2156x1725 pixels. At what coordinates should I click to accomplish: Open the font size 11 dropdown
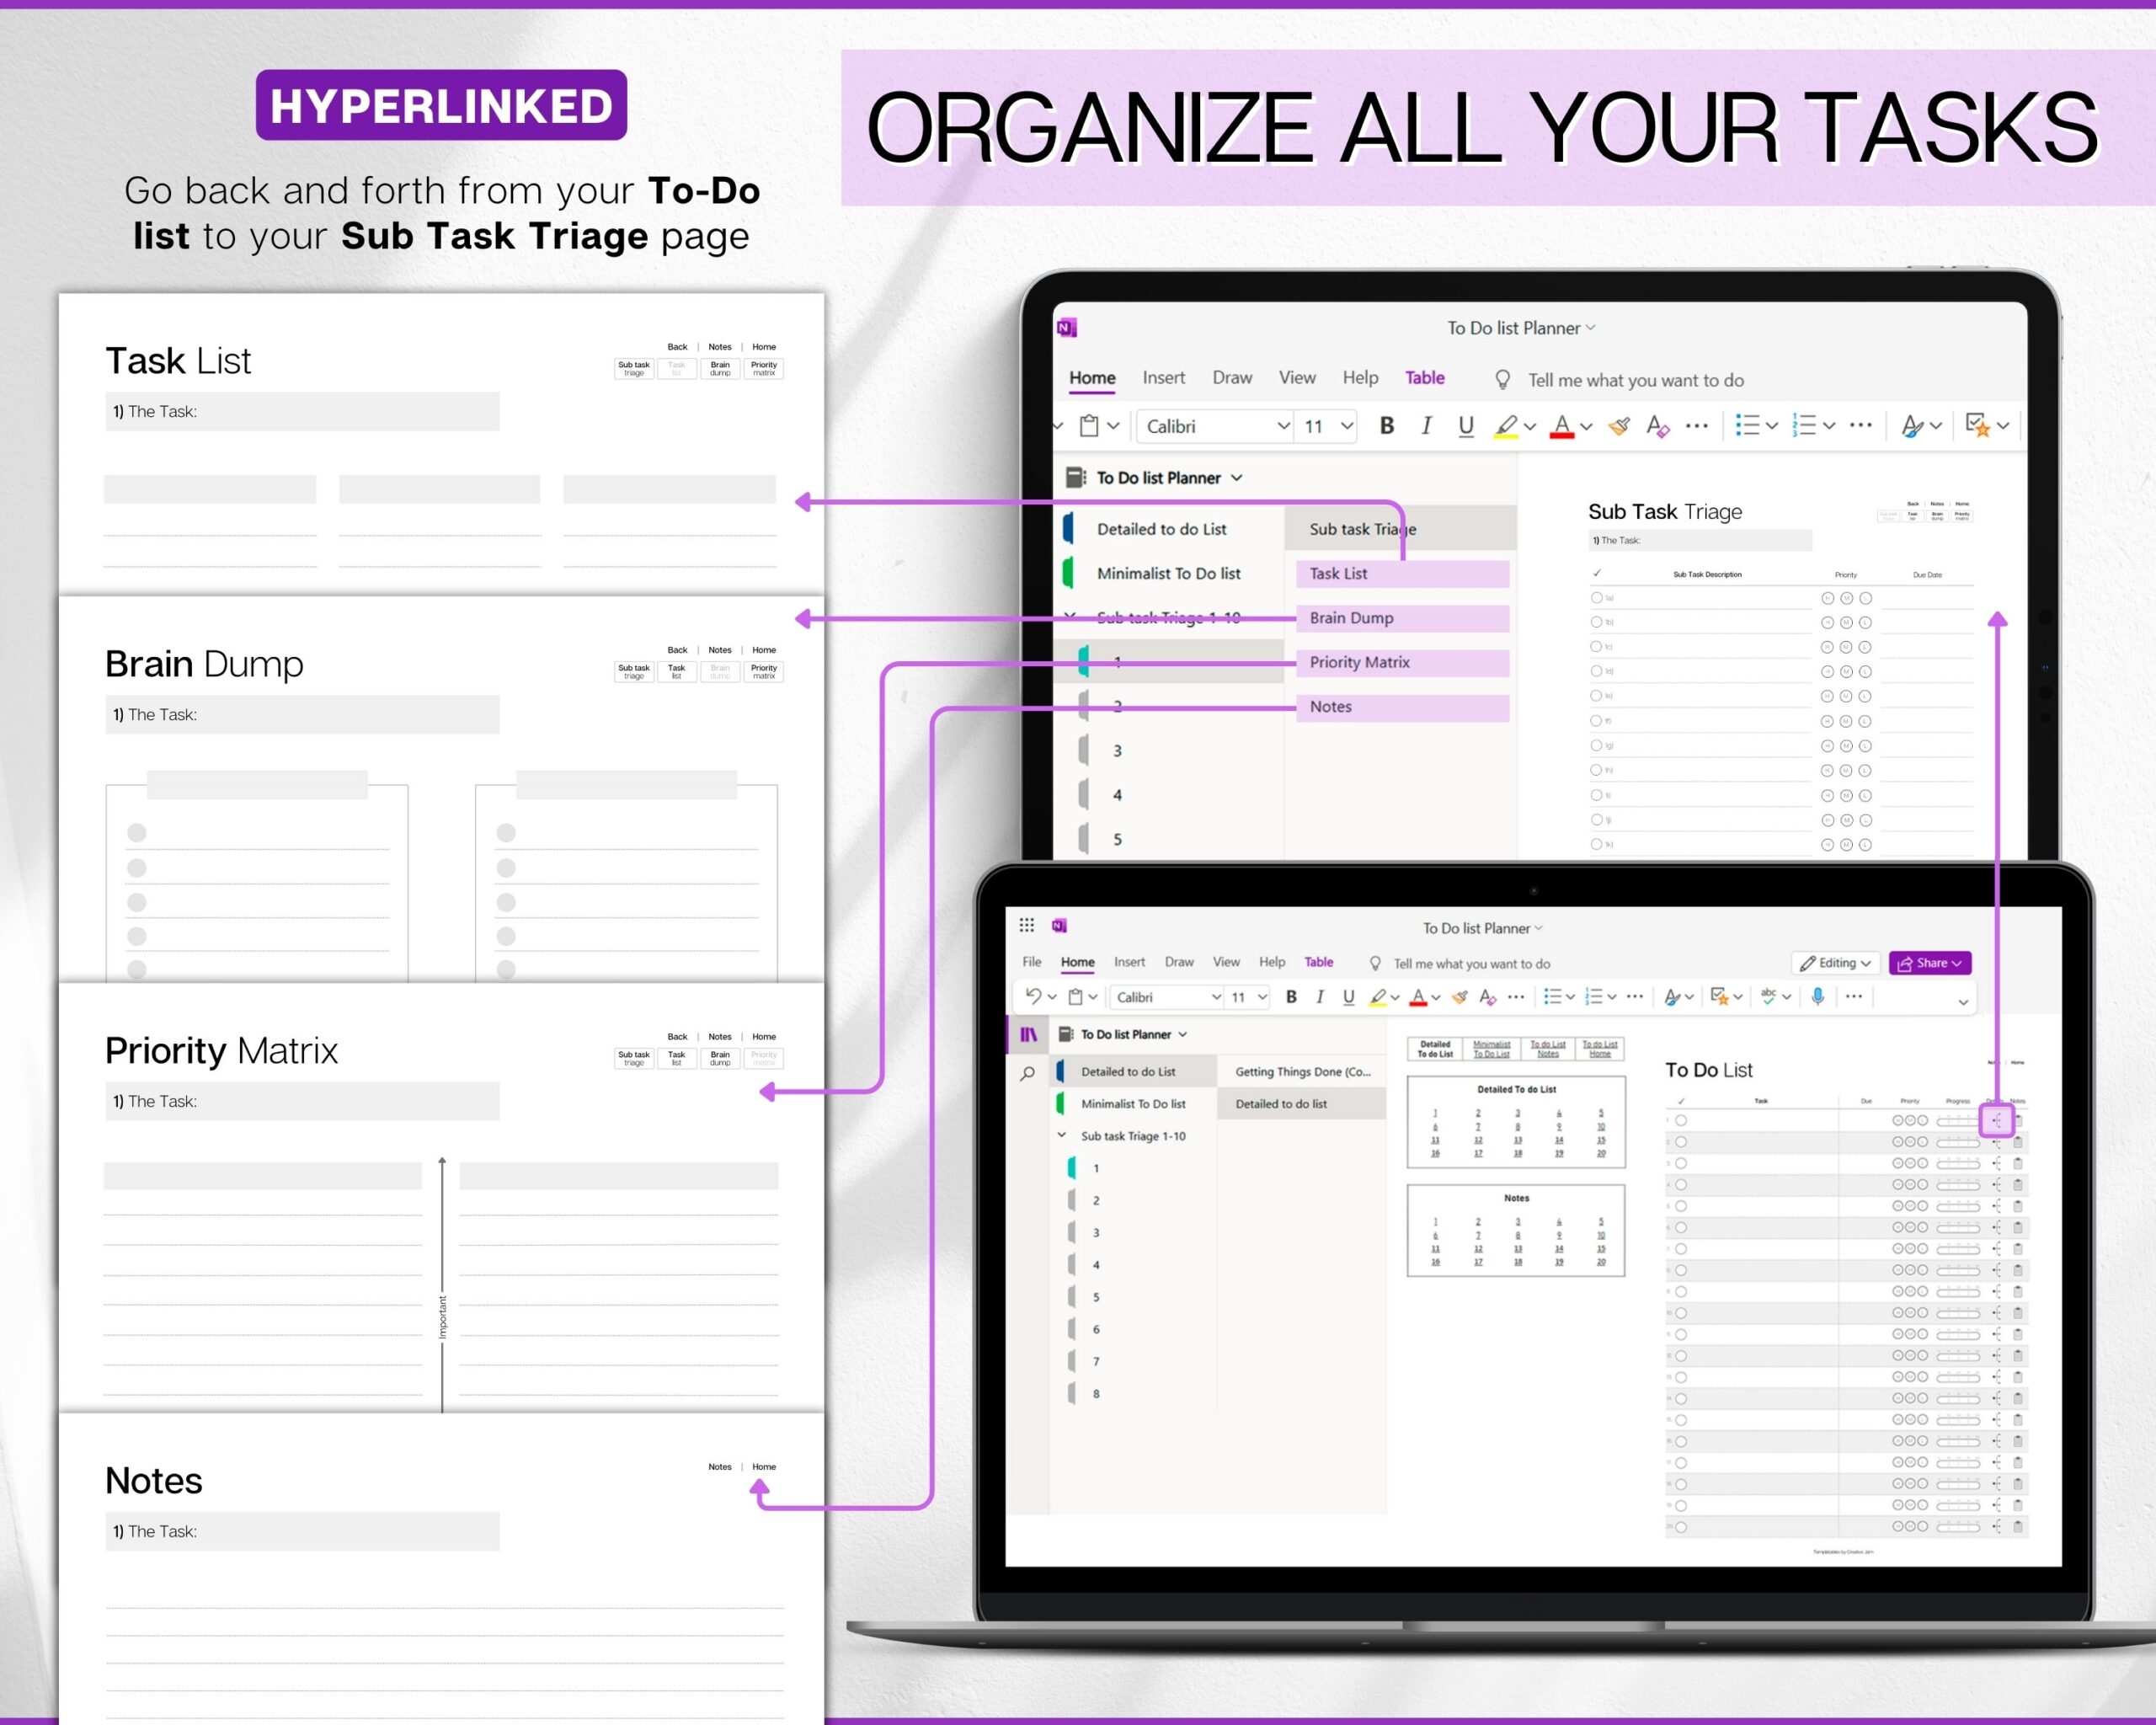[1324, 425]
